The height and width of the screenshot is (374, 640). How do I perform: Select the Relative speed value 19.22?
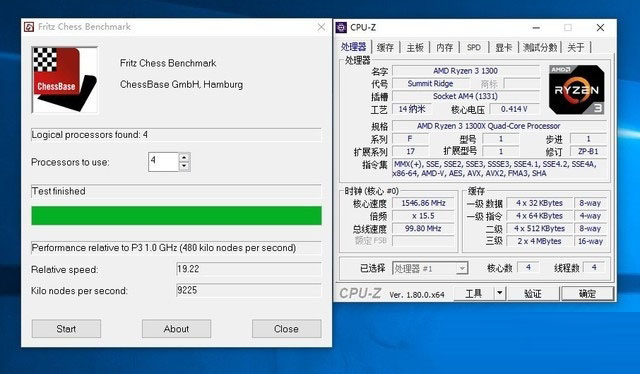pyautogui.click(x=249, y=269)
